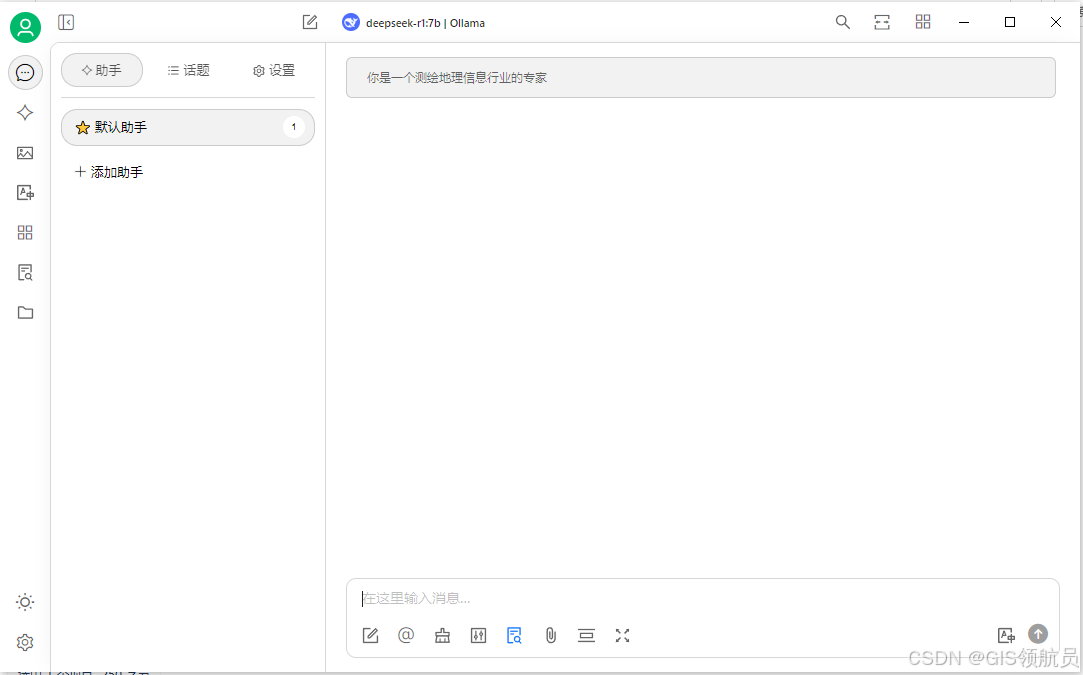Open the user avatar profile
Viewport: 1083px width, 675px height.
(26, 28)
